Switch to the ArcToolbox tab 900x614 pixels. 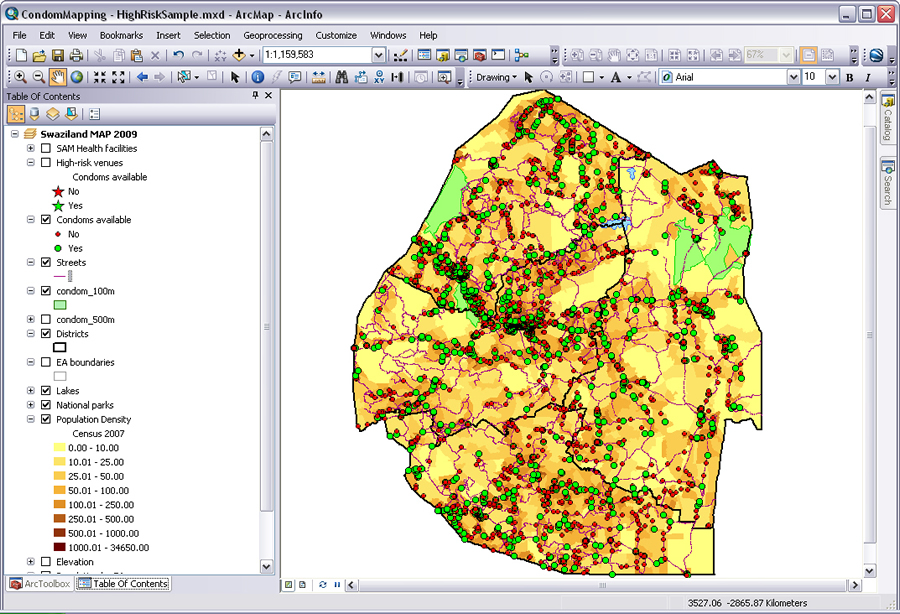pyautogui.click(x=40, y=583)
